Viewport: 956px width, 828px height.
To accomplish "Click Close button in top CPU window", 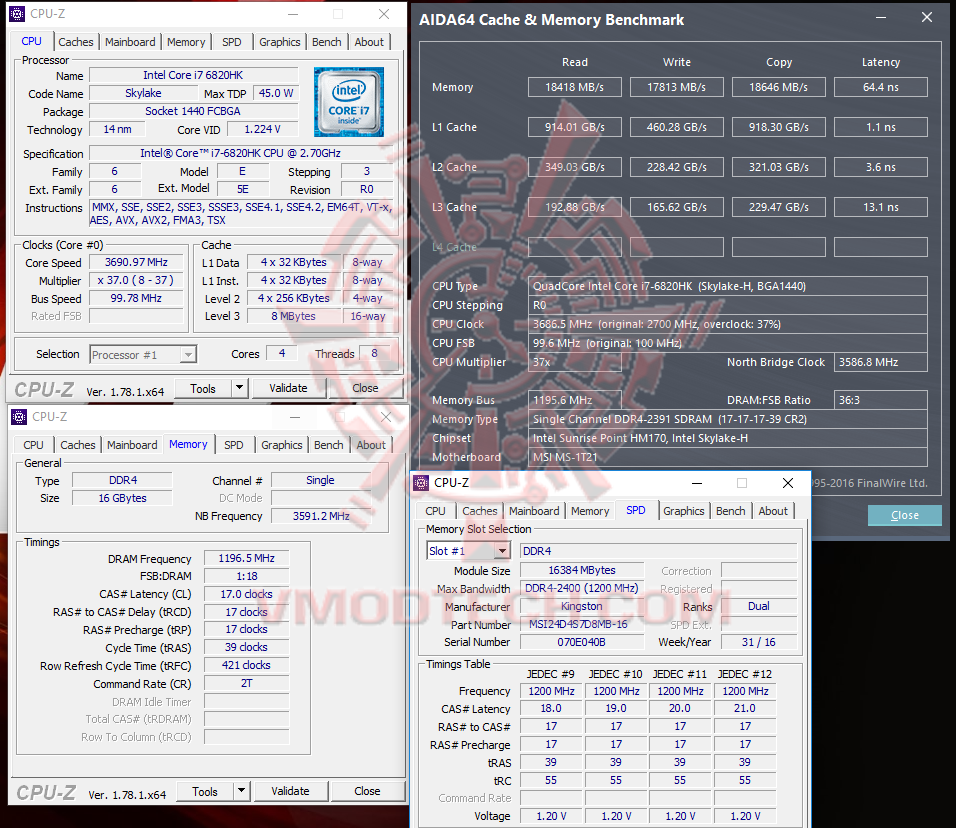I will click(365, 388).
